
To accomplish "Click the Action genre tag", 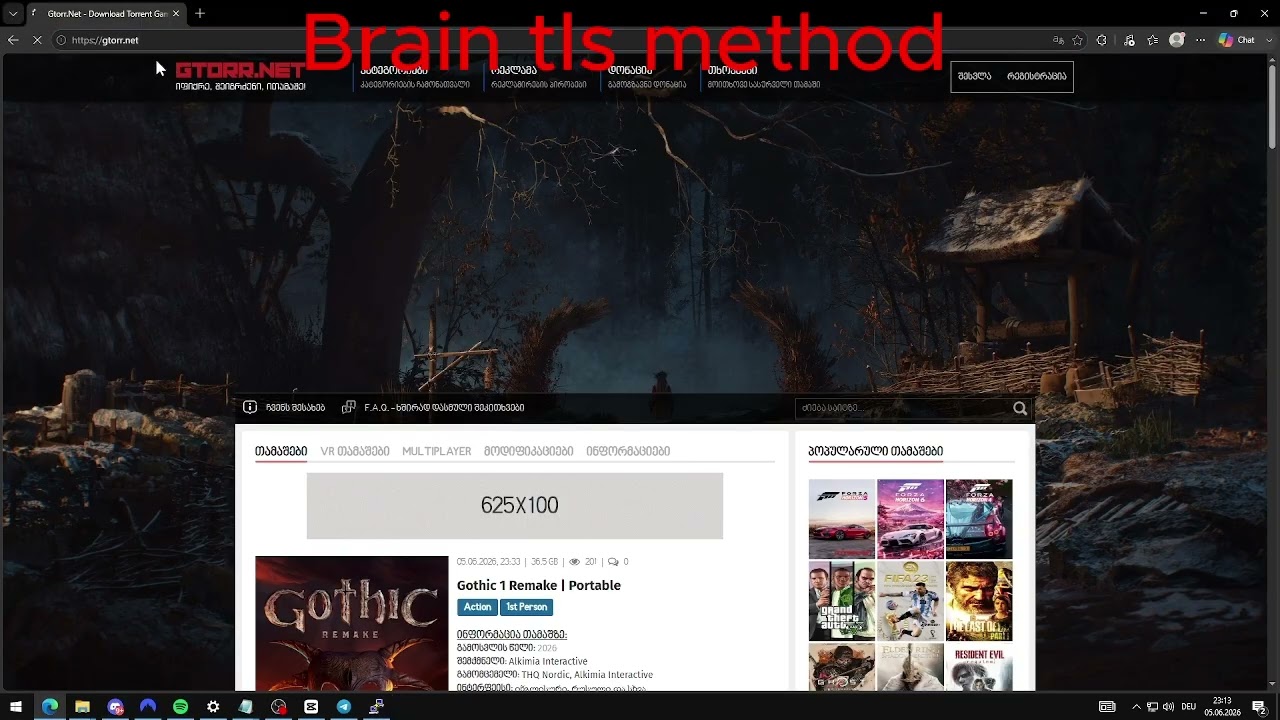I will point(477,607).
